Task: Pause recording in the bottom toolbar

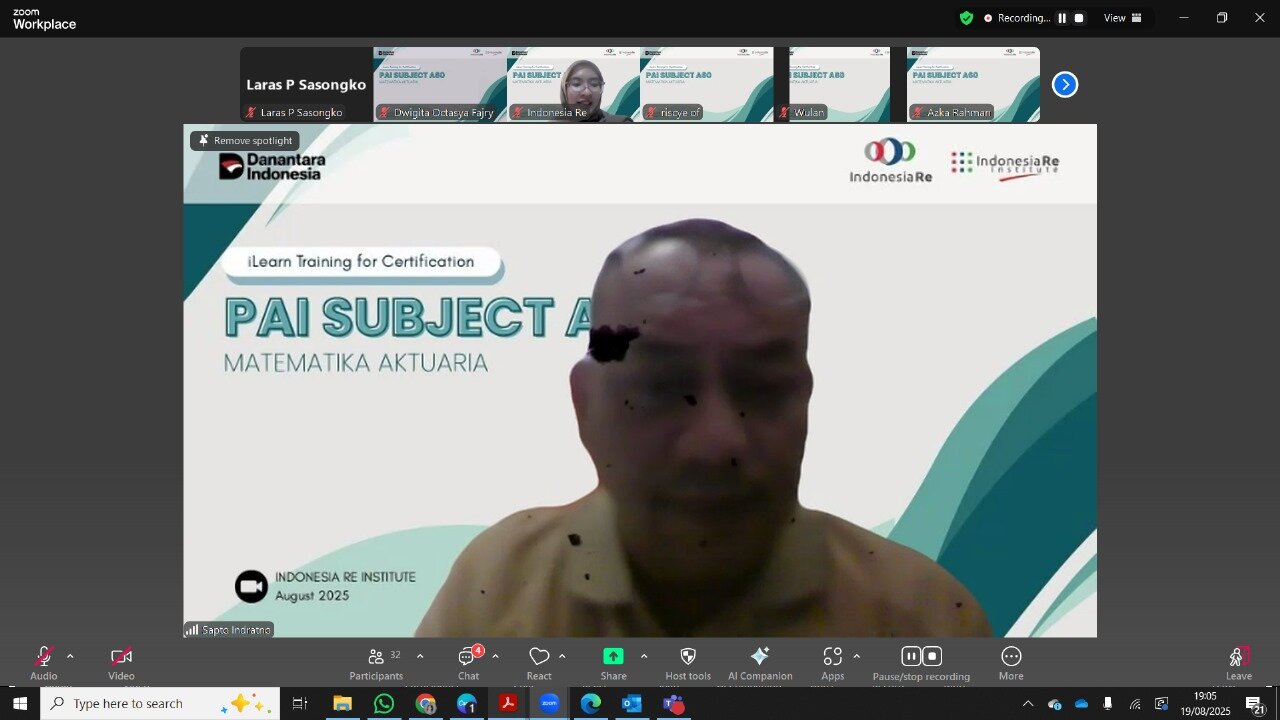Action: [910, 656]
